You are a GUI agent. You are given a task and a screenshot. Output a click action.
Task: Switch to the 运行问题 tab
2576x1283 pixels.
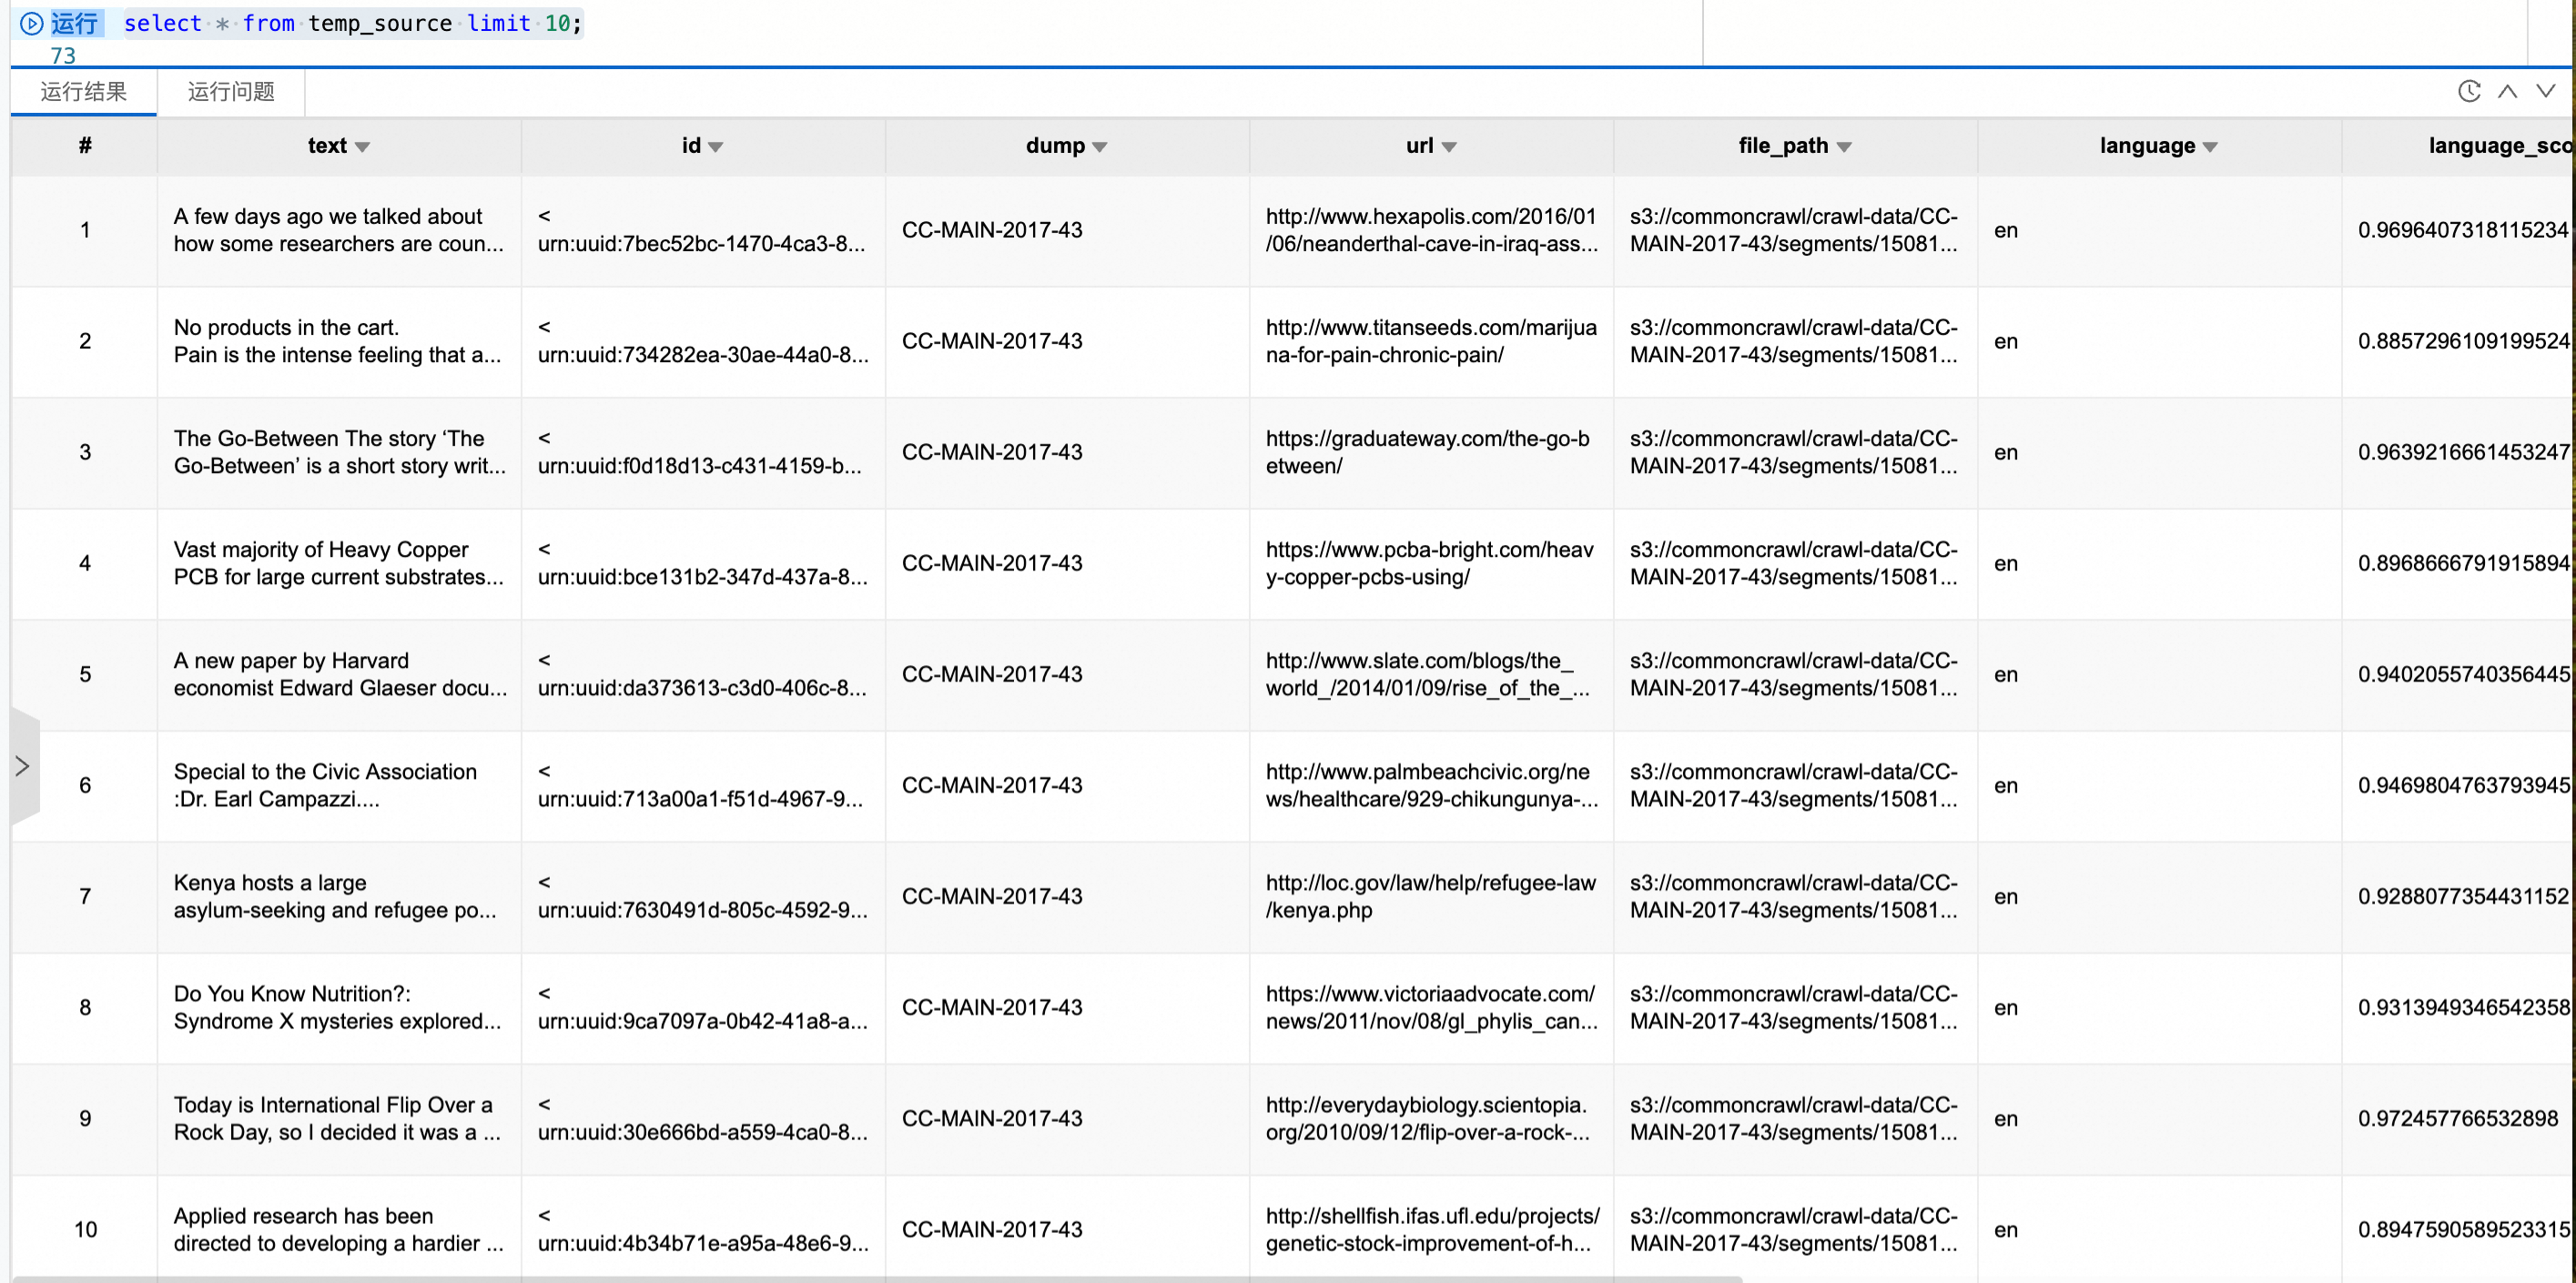pos(230,92)
